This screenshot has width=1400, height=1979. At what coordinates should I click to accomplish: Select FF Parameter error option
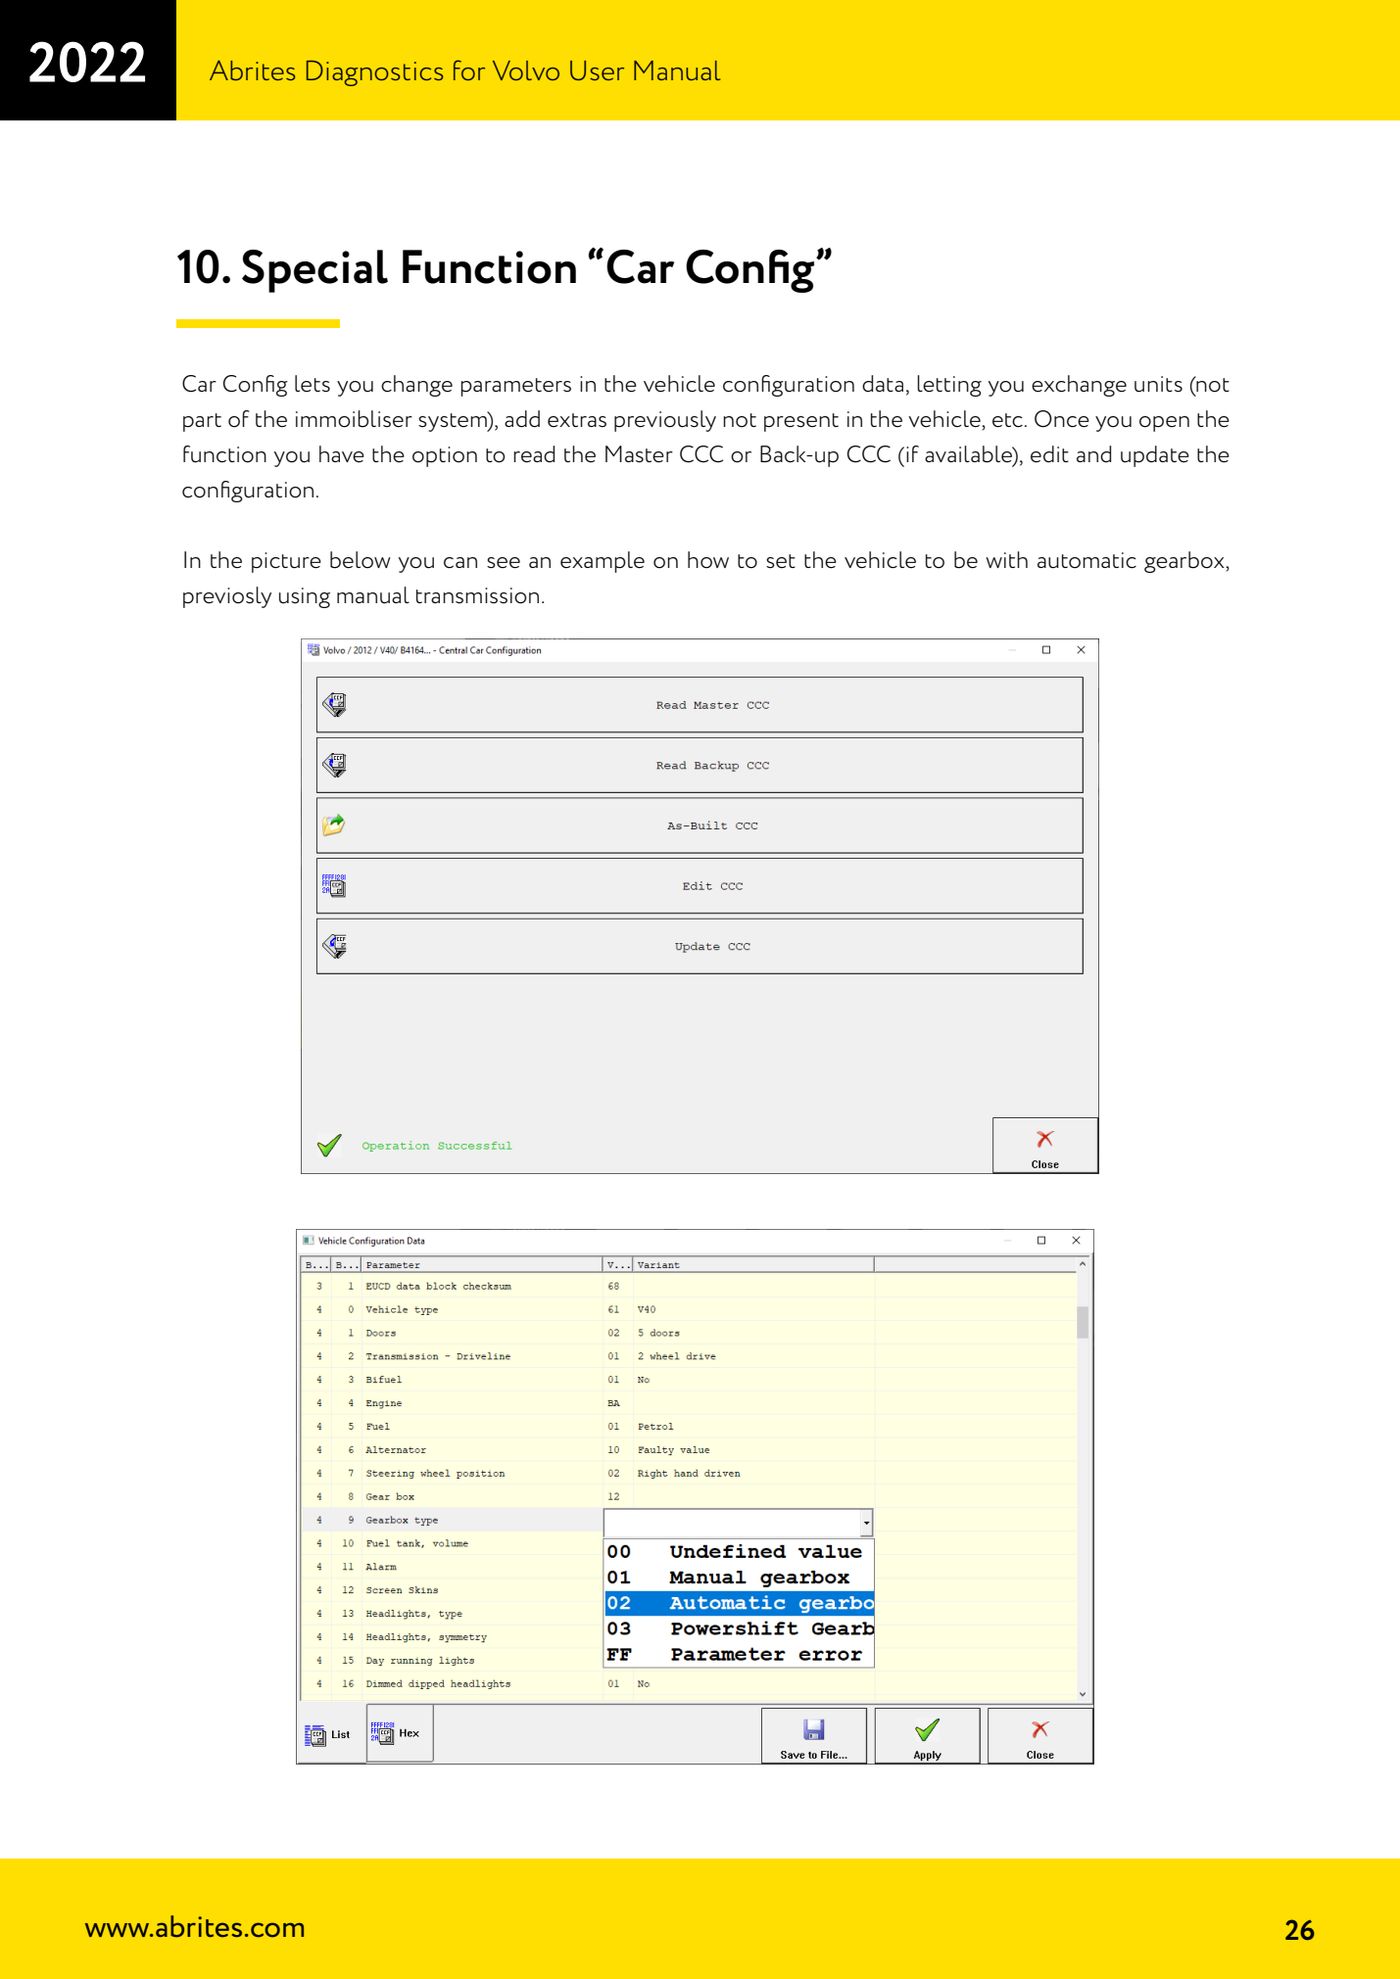[x=739, y=1655]
